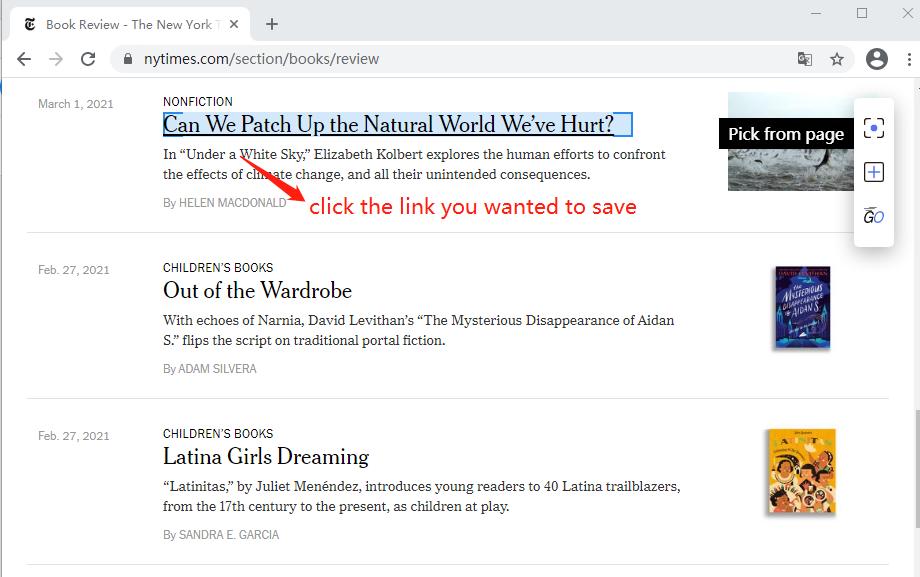The image size is (920, 577).
Task: Open 'Can We Patch Up the Natural World We've Hurt?' link
Action: tap(388, 124)
